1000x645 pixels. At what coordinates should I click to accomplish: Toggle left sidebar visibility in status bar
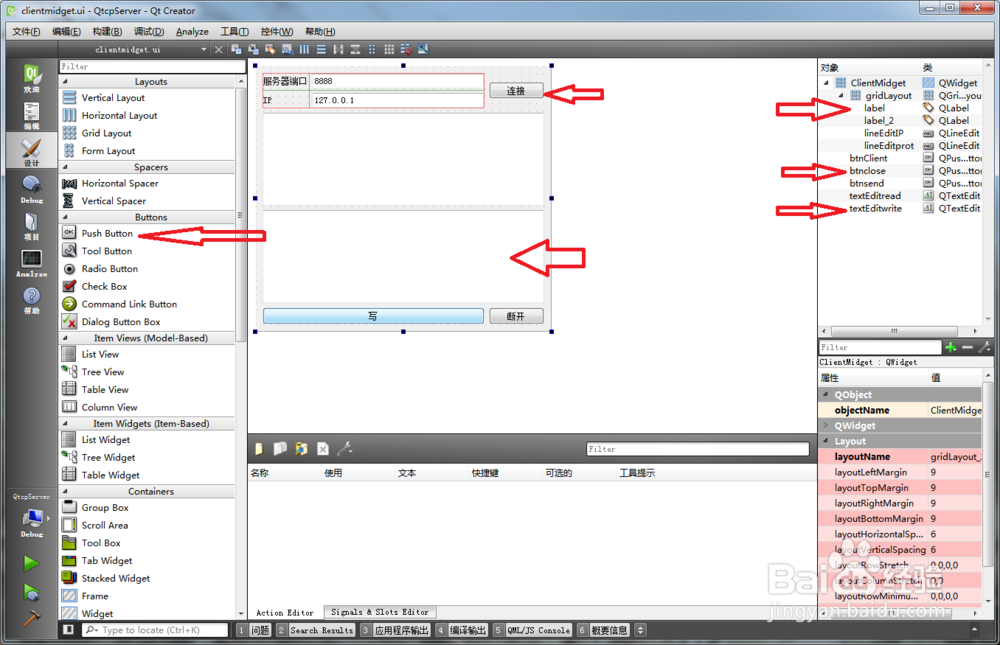(69, 630)
